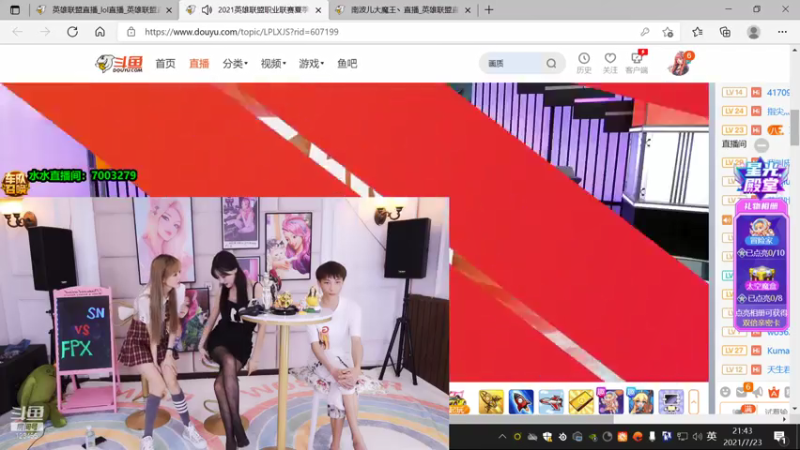
Task: Select the 太空魔盒 album item
Action: (761, 278)
